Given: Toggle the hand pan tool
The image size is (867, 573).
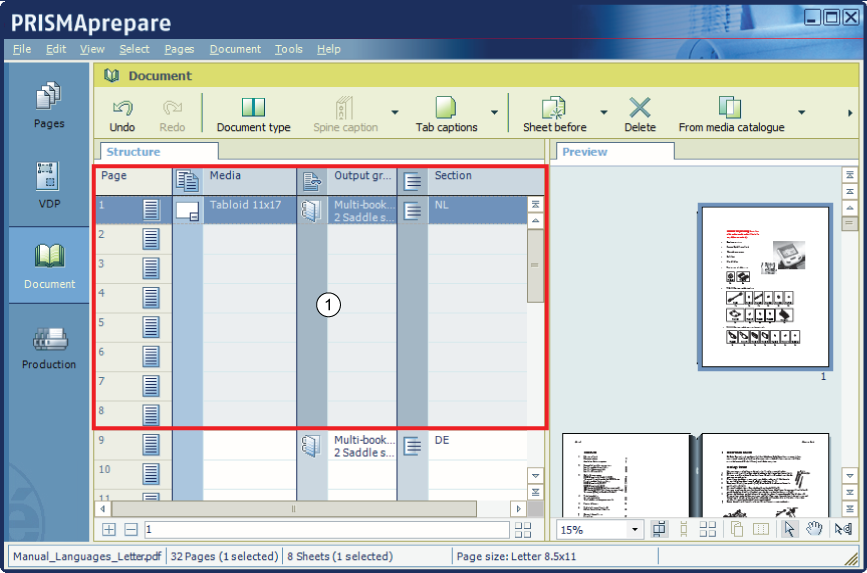Looking at the screenshot, I should [x=814, y=529].
